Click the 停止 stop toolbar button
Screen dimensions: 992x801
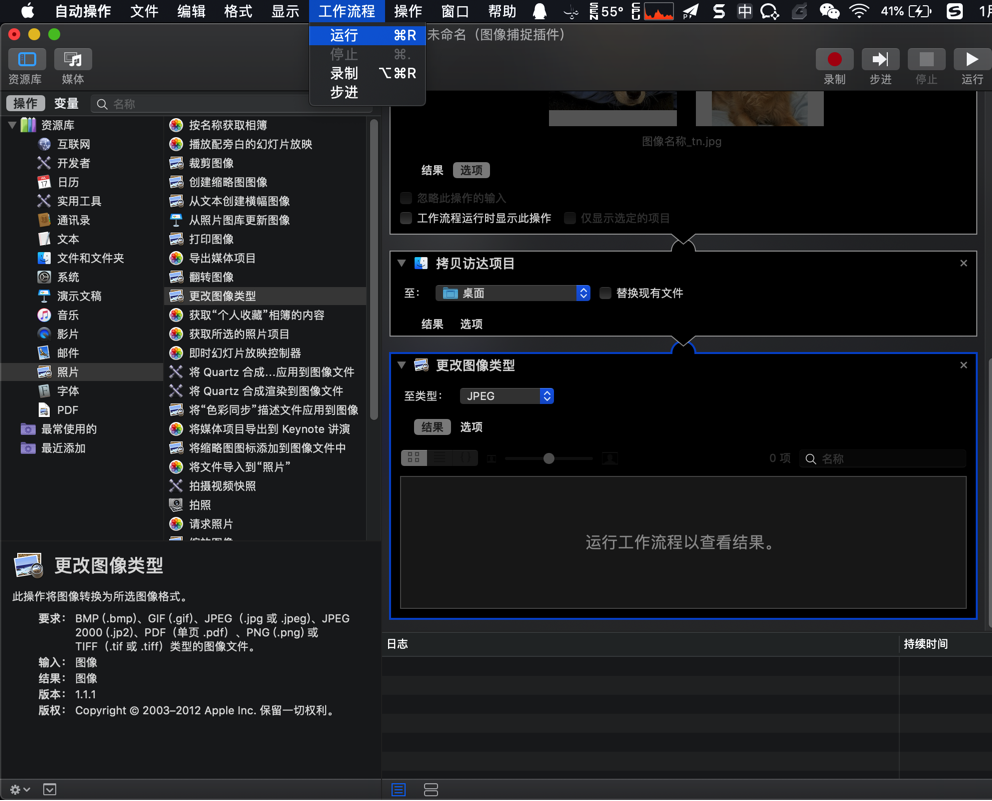926,59
